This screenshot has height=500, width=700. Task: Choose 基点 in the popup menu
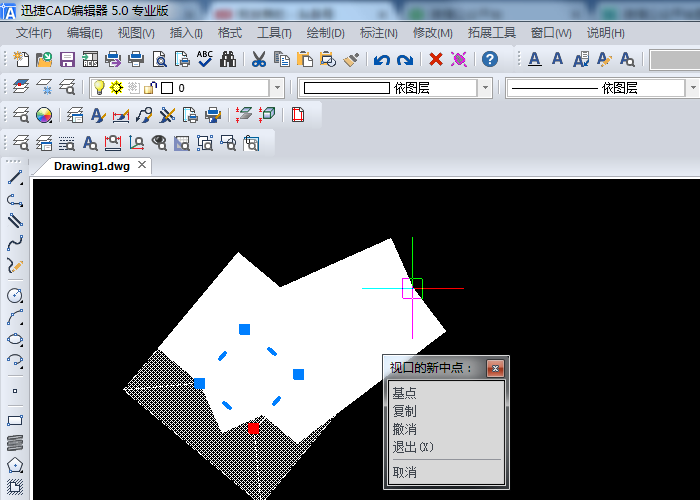[x=404, y=393]
